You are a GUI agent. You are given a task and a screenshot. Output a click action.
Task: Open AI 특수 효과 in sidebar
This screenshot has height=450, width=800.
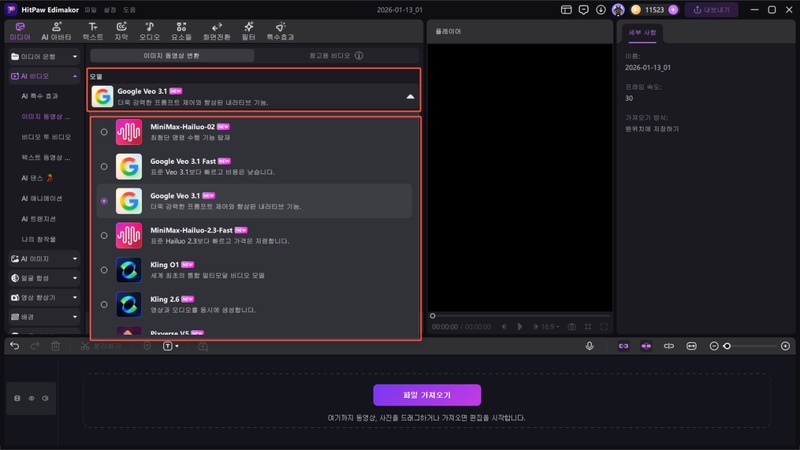40,96
